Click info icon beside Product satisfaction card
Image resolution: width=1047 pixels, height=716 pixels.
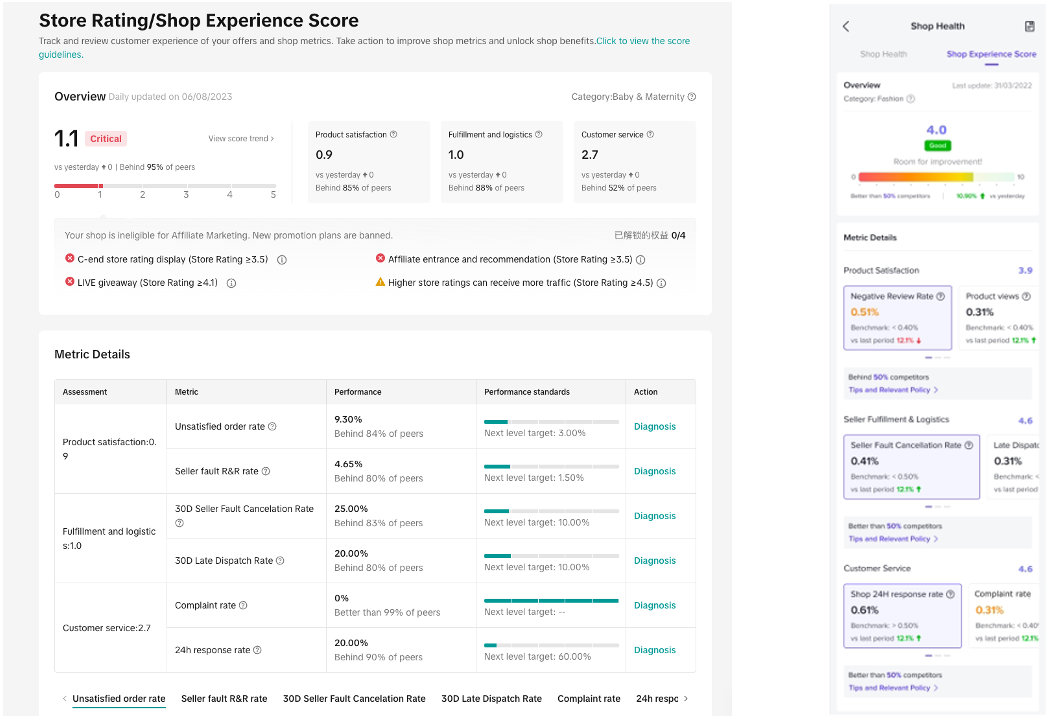click(393, 135)
